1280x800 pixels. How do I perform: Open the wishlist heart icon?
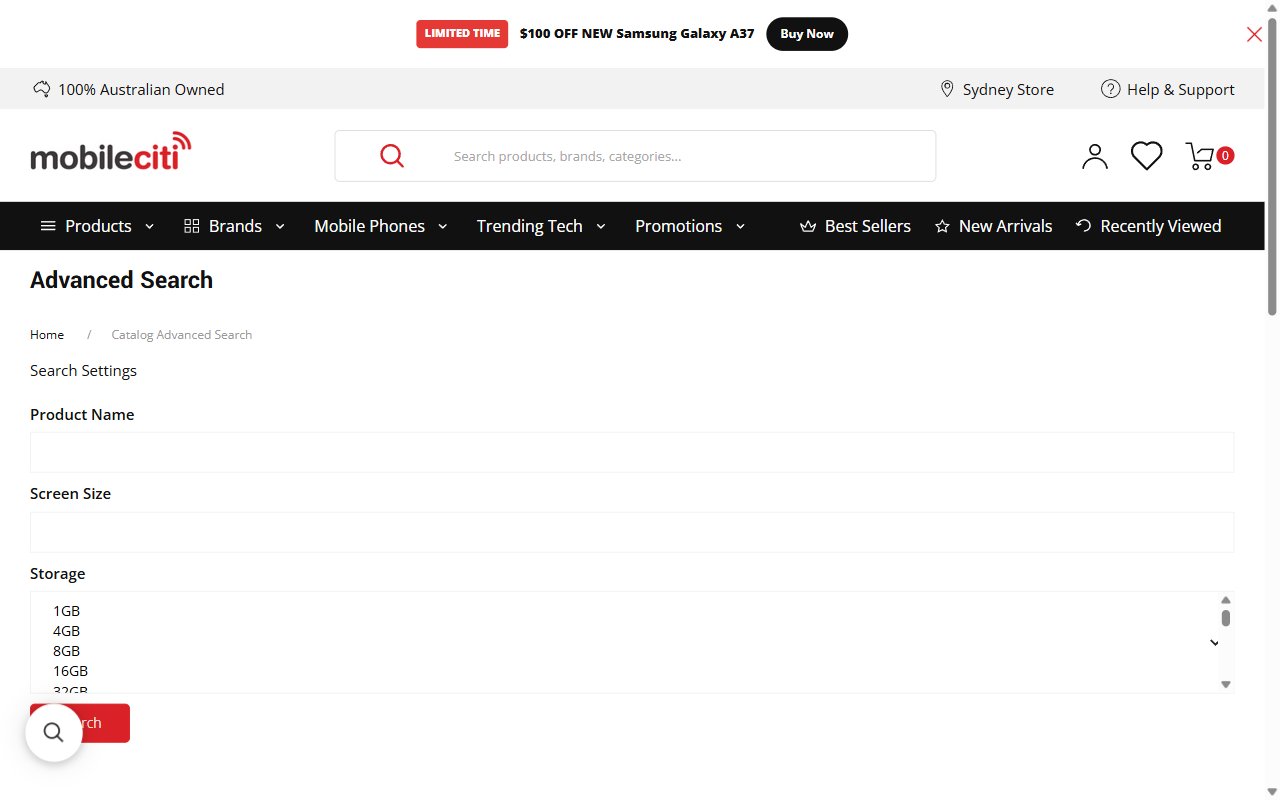[x=1146, y=156]
